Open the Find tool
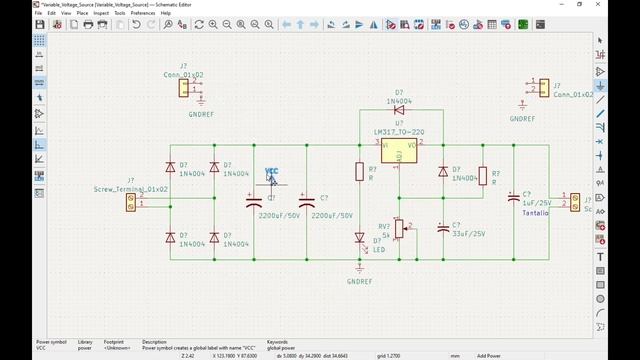This screenshot has height=360, width=640. pos(168,24)
